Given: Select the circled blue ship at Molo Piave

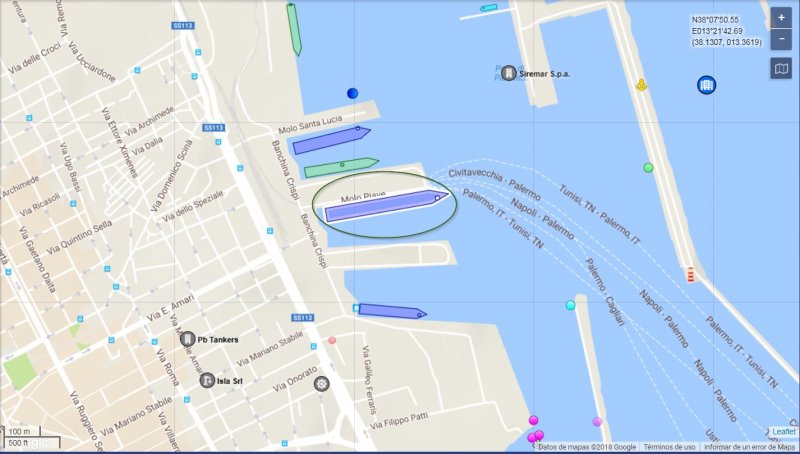Looking at the screenshot, I should 386,206.
